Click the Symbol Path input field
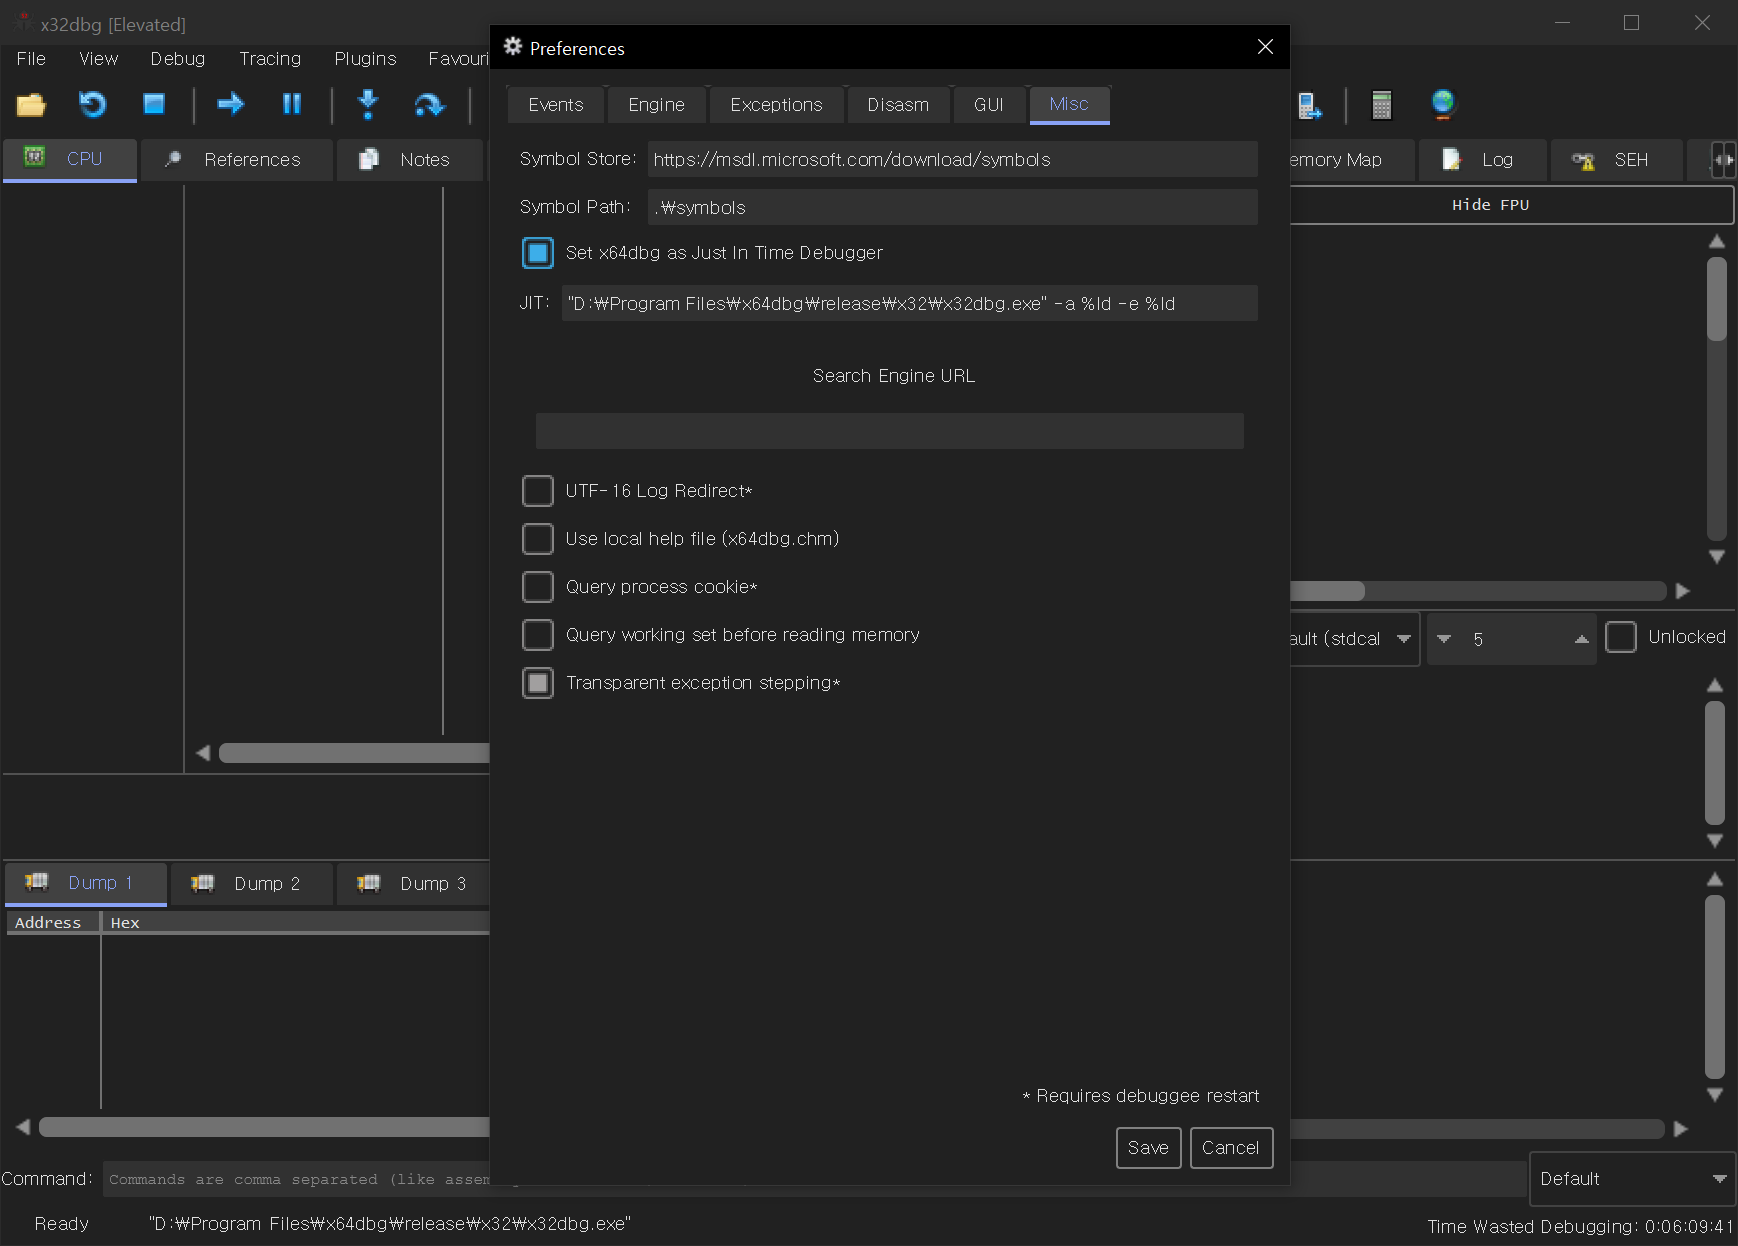Image resolution: width=1738 pixels, height=1246 pixels. (952, 208)
